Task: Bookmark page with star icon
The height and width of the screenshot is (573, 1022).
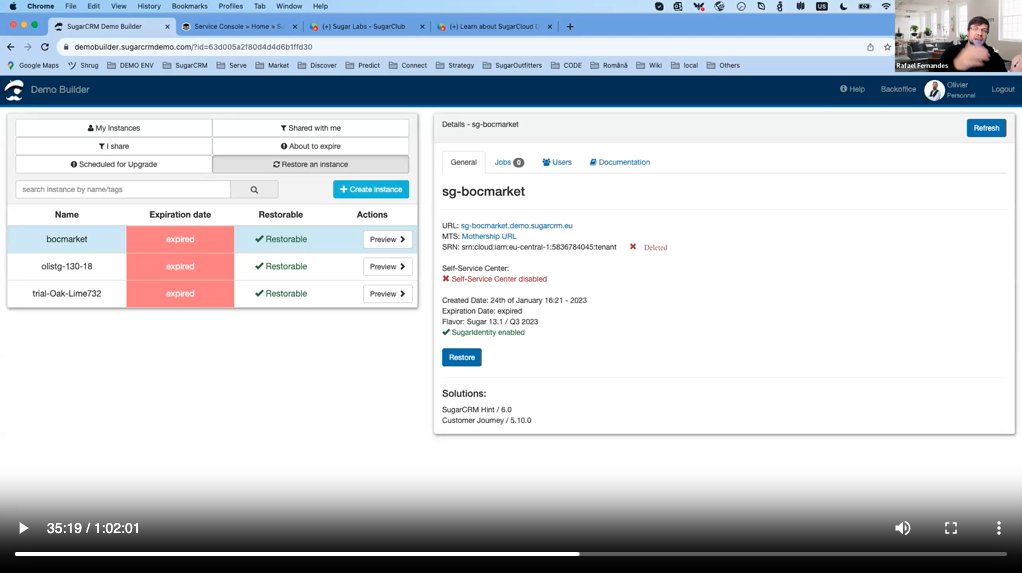Action: click(887, 47)
